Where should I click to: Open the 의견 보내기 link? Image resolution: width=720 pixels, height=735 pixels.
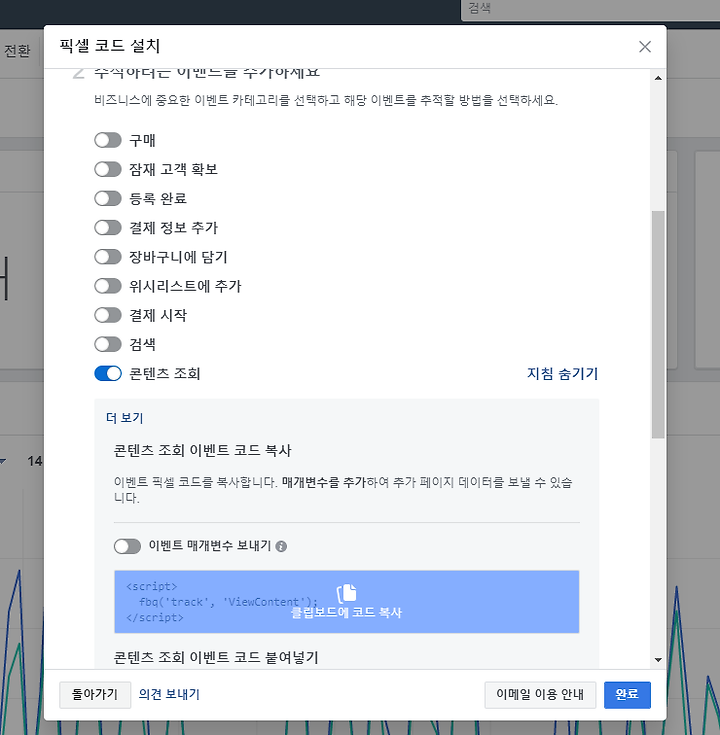(169, 694)
